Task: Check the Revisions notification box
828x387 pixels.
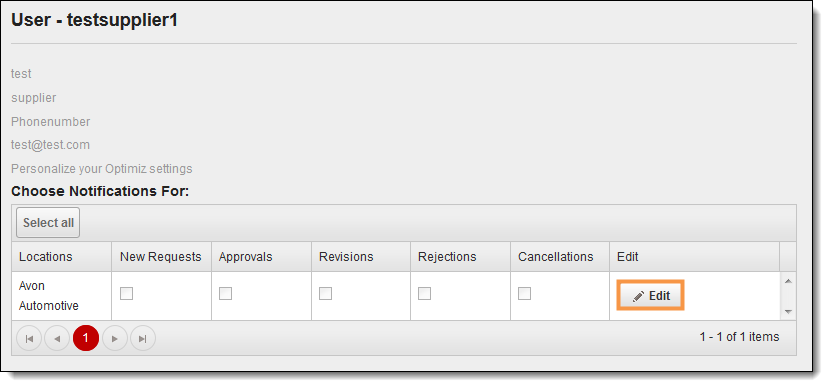Action: (325, 294)
